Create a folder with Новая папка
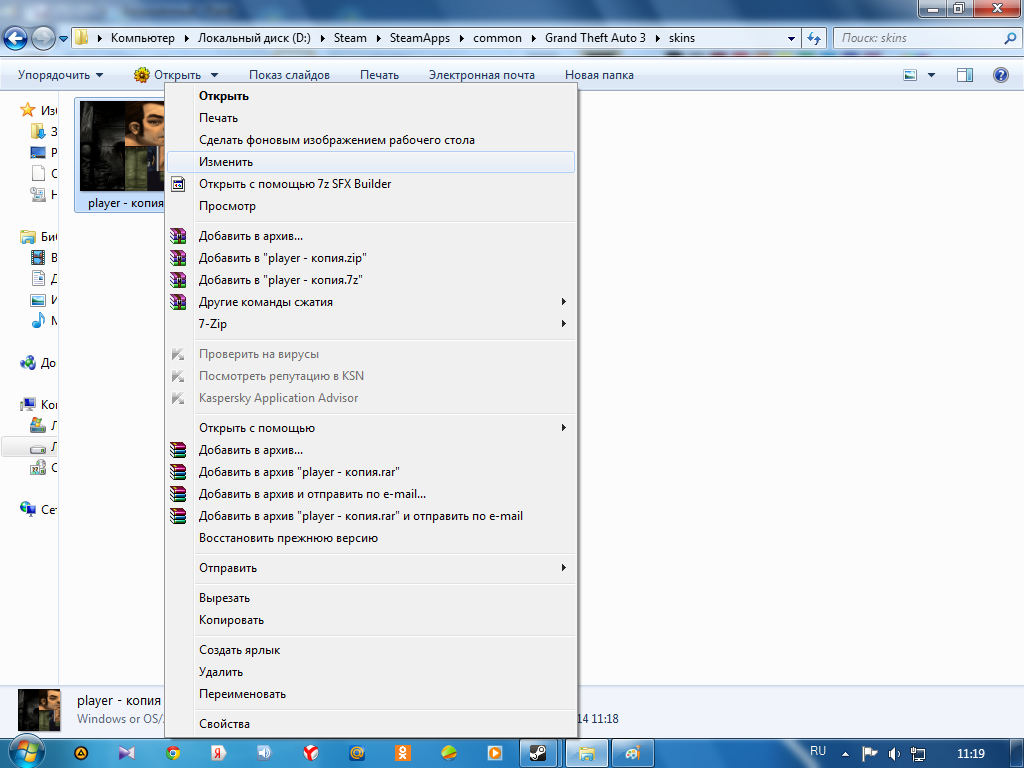 599,75
